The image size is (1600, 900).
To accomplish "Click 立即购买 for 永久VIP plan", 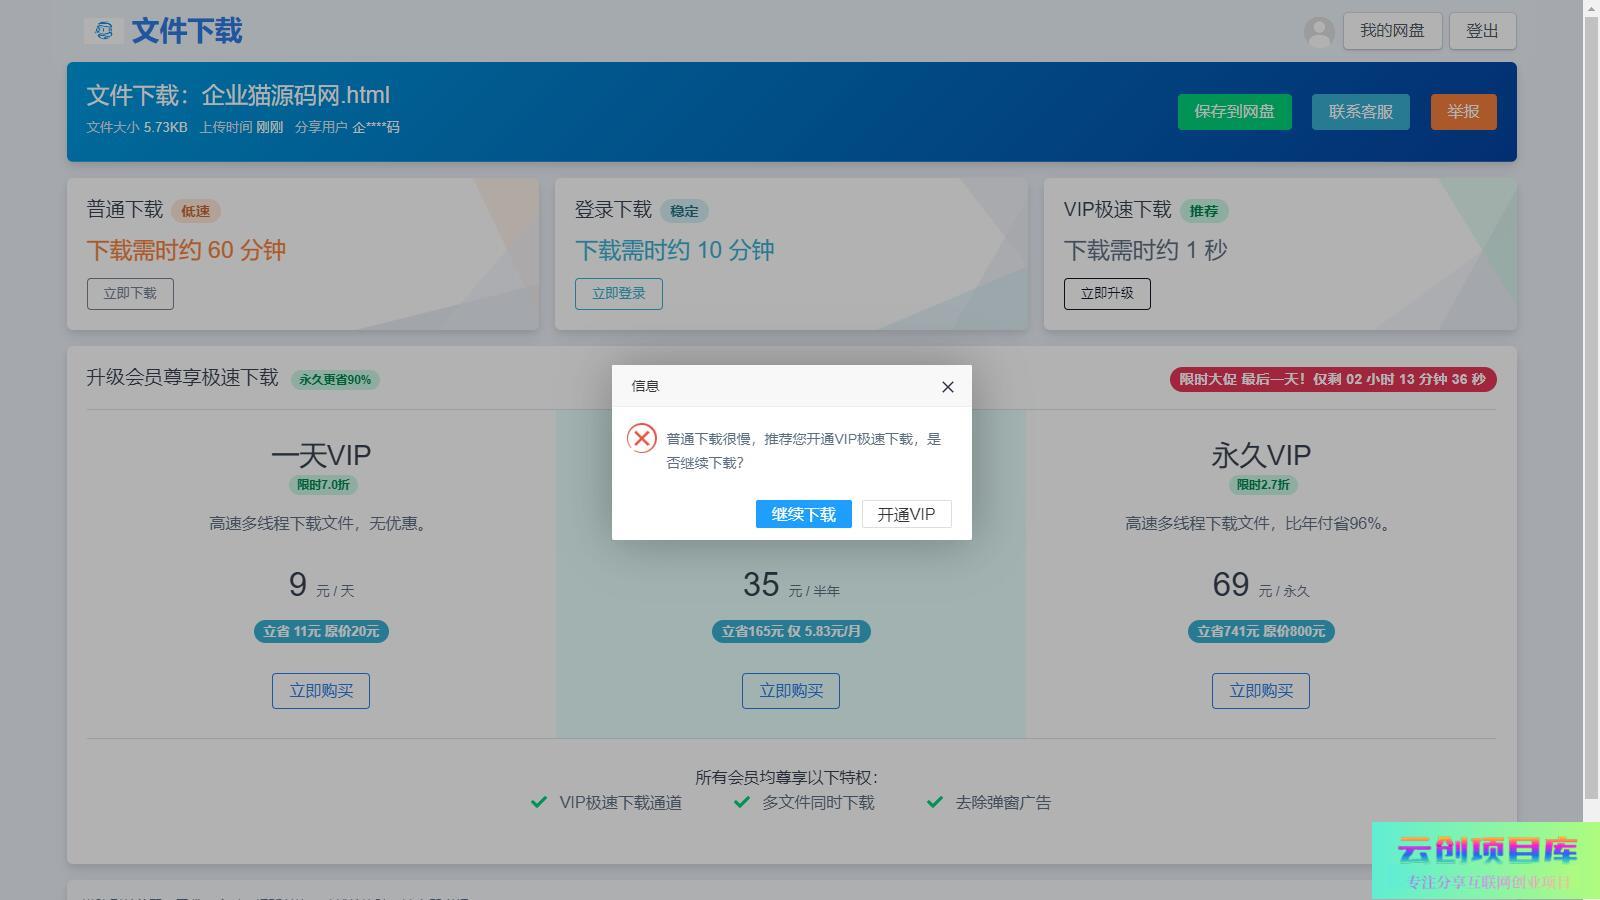I will click(1260, 691).
